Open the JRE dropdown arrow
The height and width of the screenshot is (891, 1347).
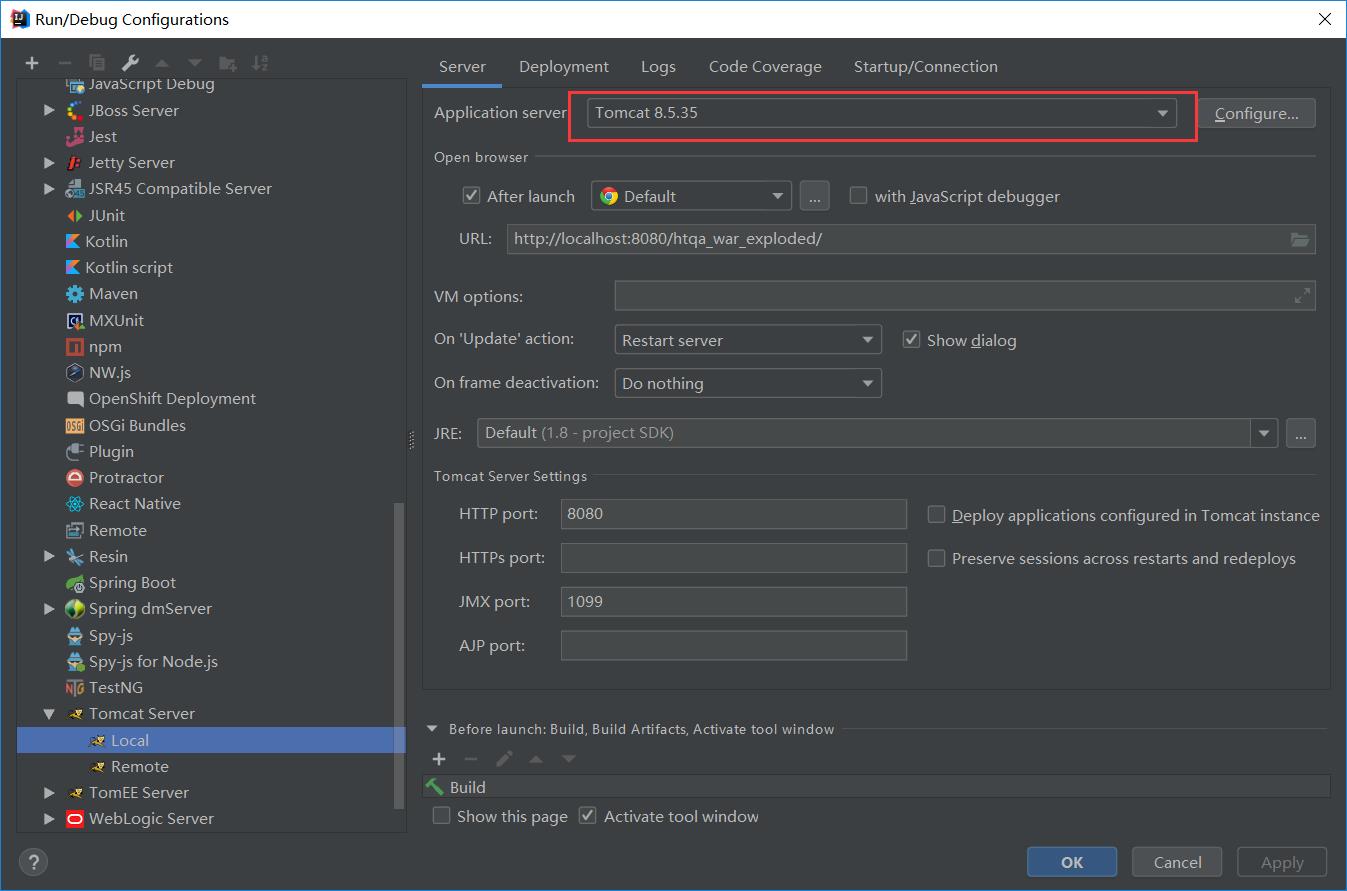(1264, 433)
